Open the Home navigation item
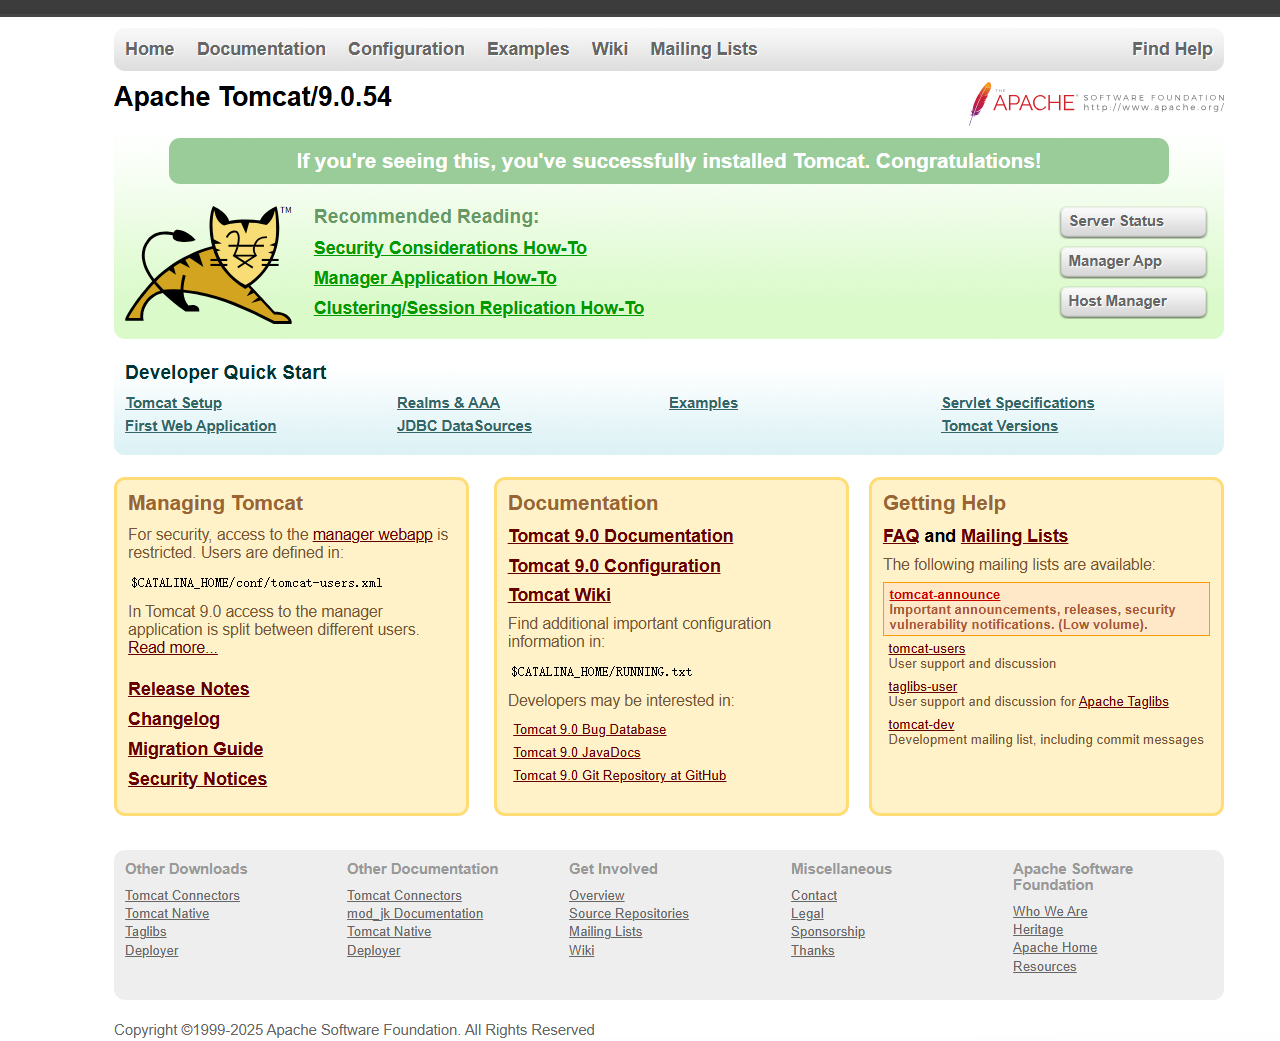 pyautogui.click(x=149, y=49)
